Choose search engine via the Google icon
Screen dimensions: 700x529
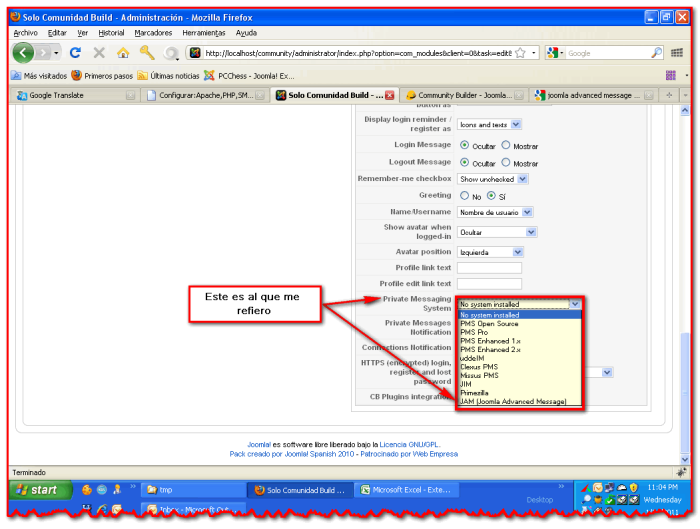coord(553,53)
